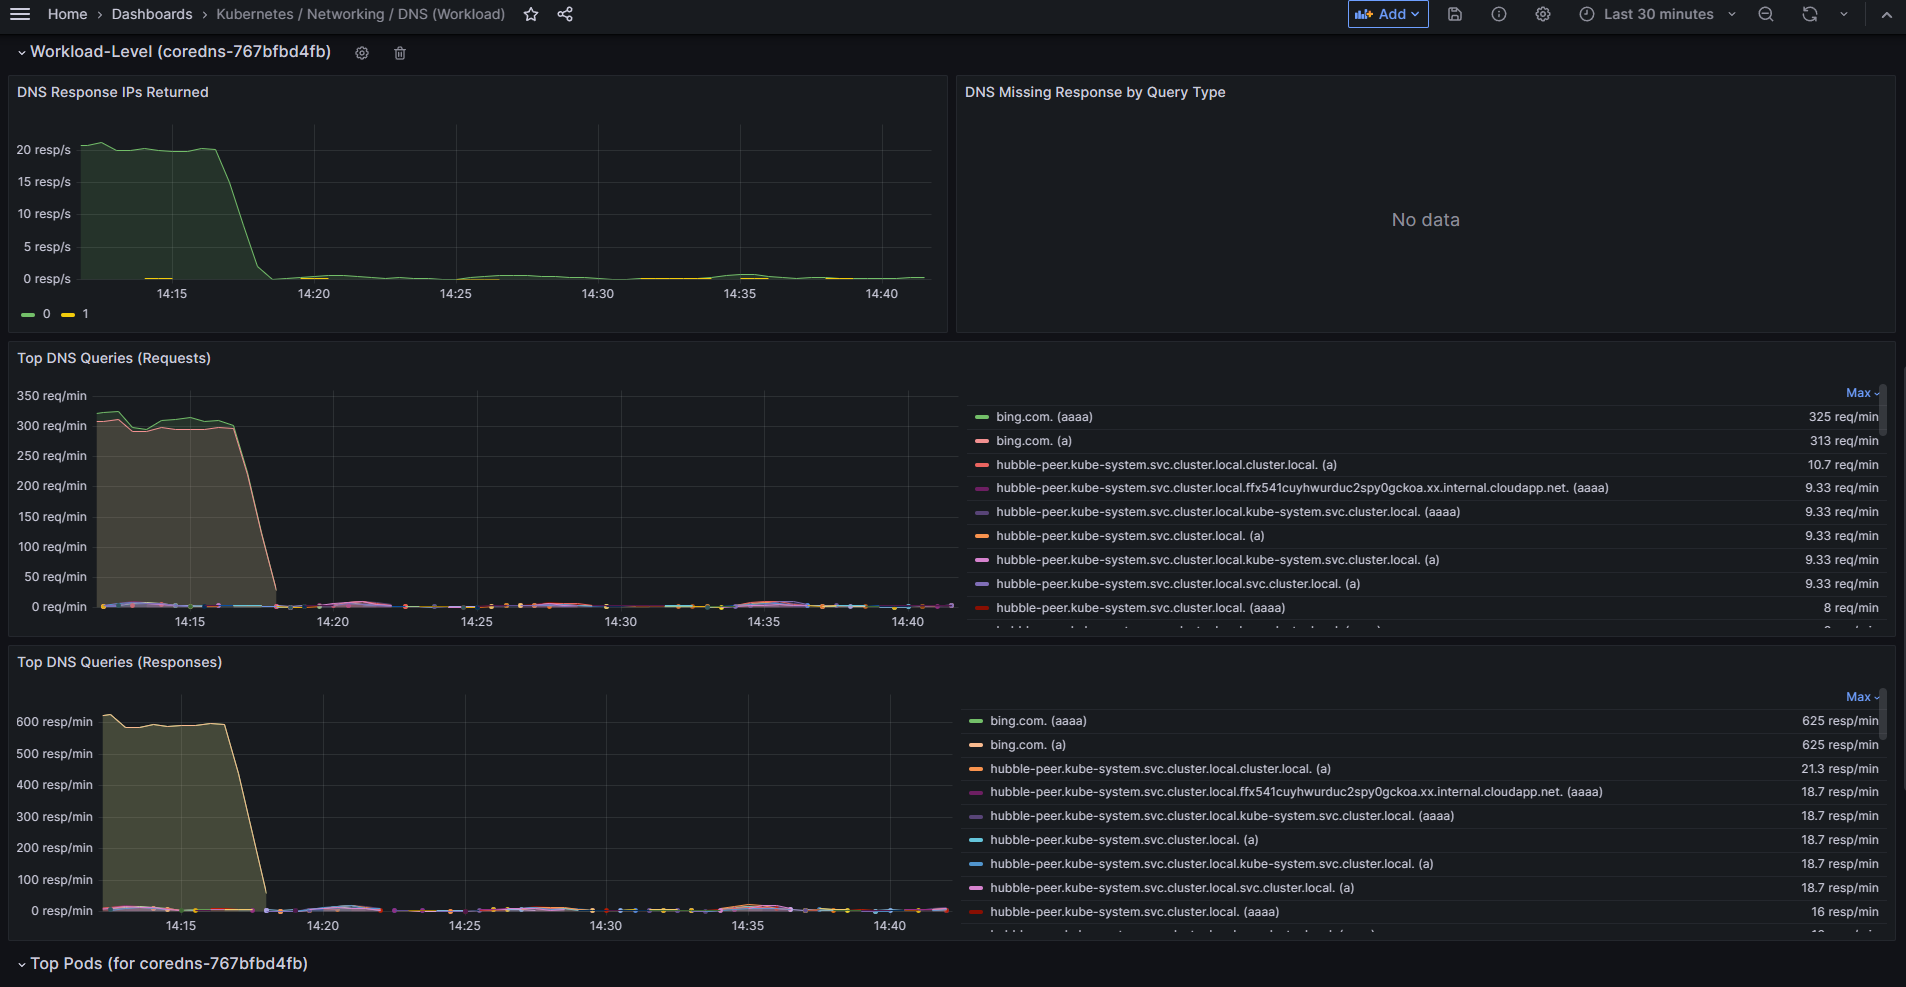Sort Requests legend by Max column

[1862, 393]
